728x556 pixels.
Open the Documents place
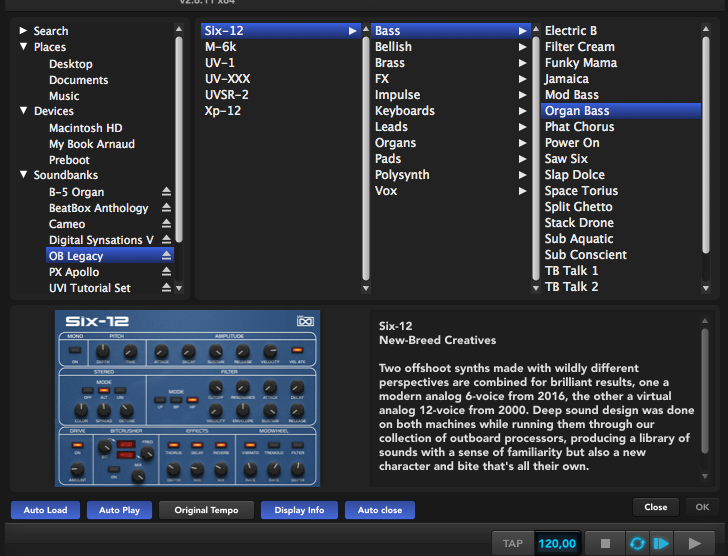coord(78,80)
